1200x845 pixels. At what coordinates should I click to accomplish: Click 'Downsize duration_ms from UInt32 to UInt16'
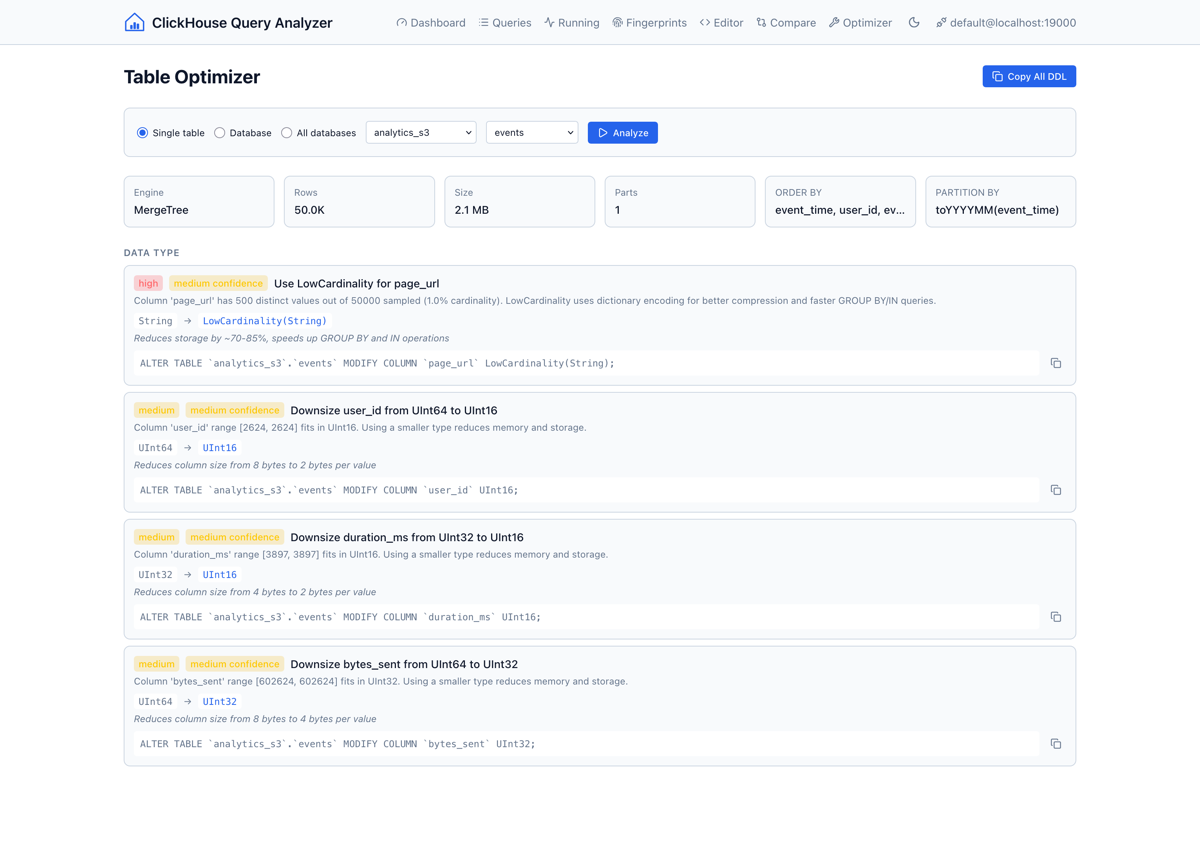(x=407, y=537)
